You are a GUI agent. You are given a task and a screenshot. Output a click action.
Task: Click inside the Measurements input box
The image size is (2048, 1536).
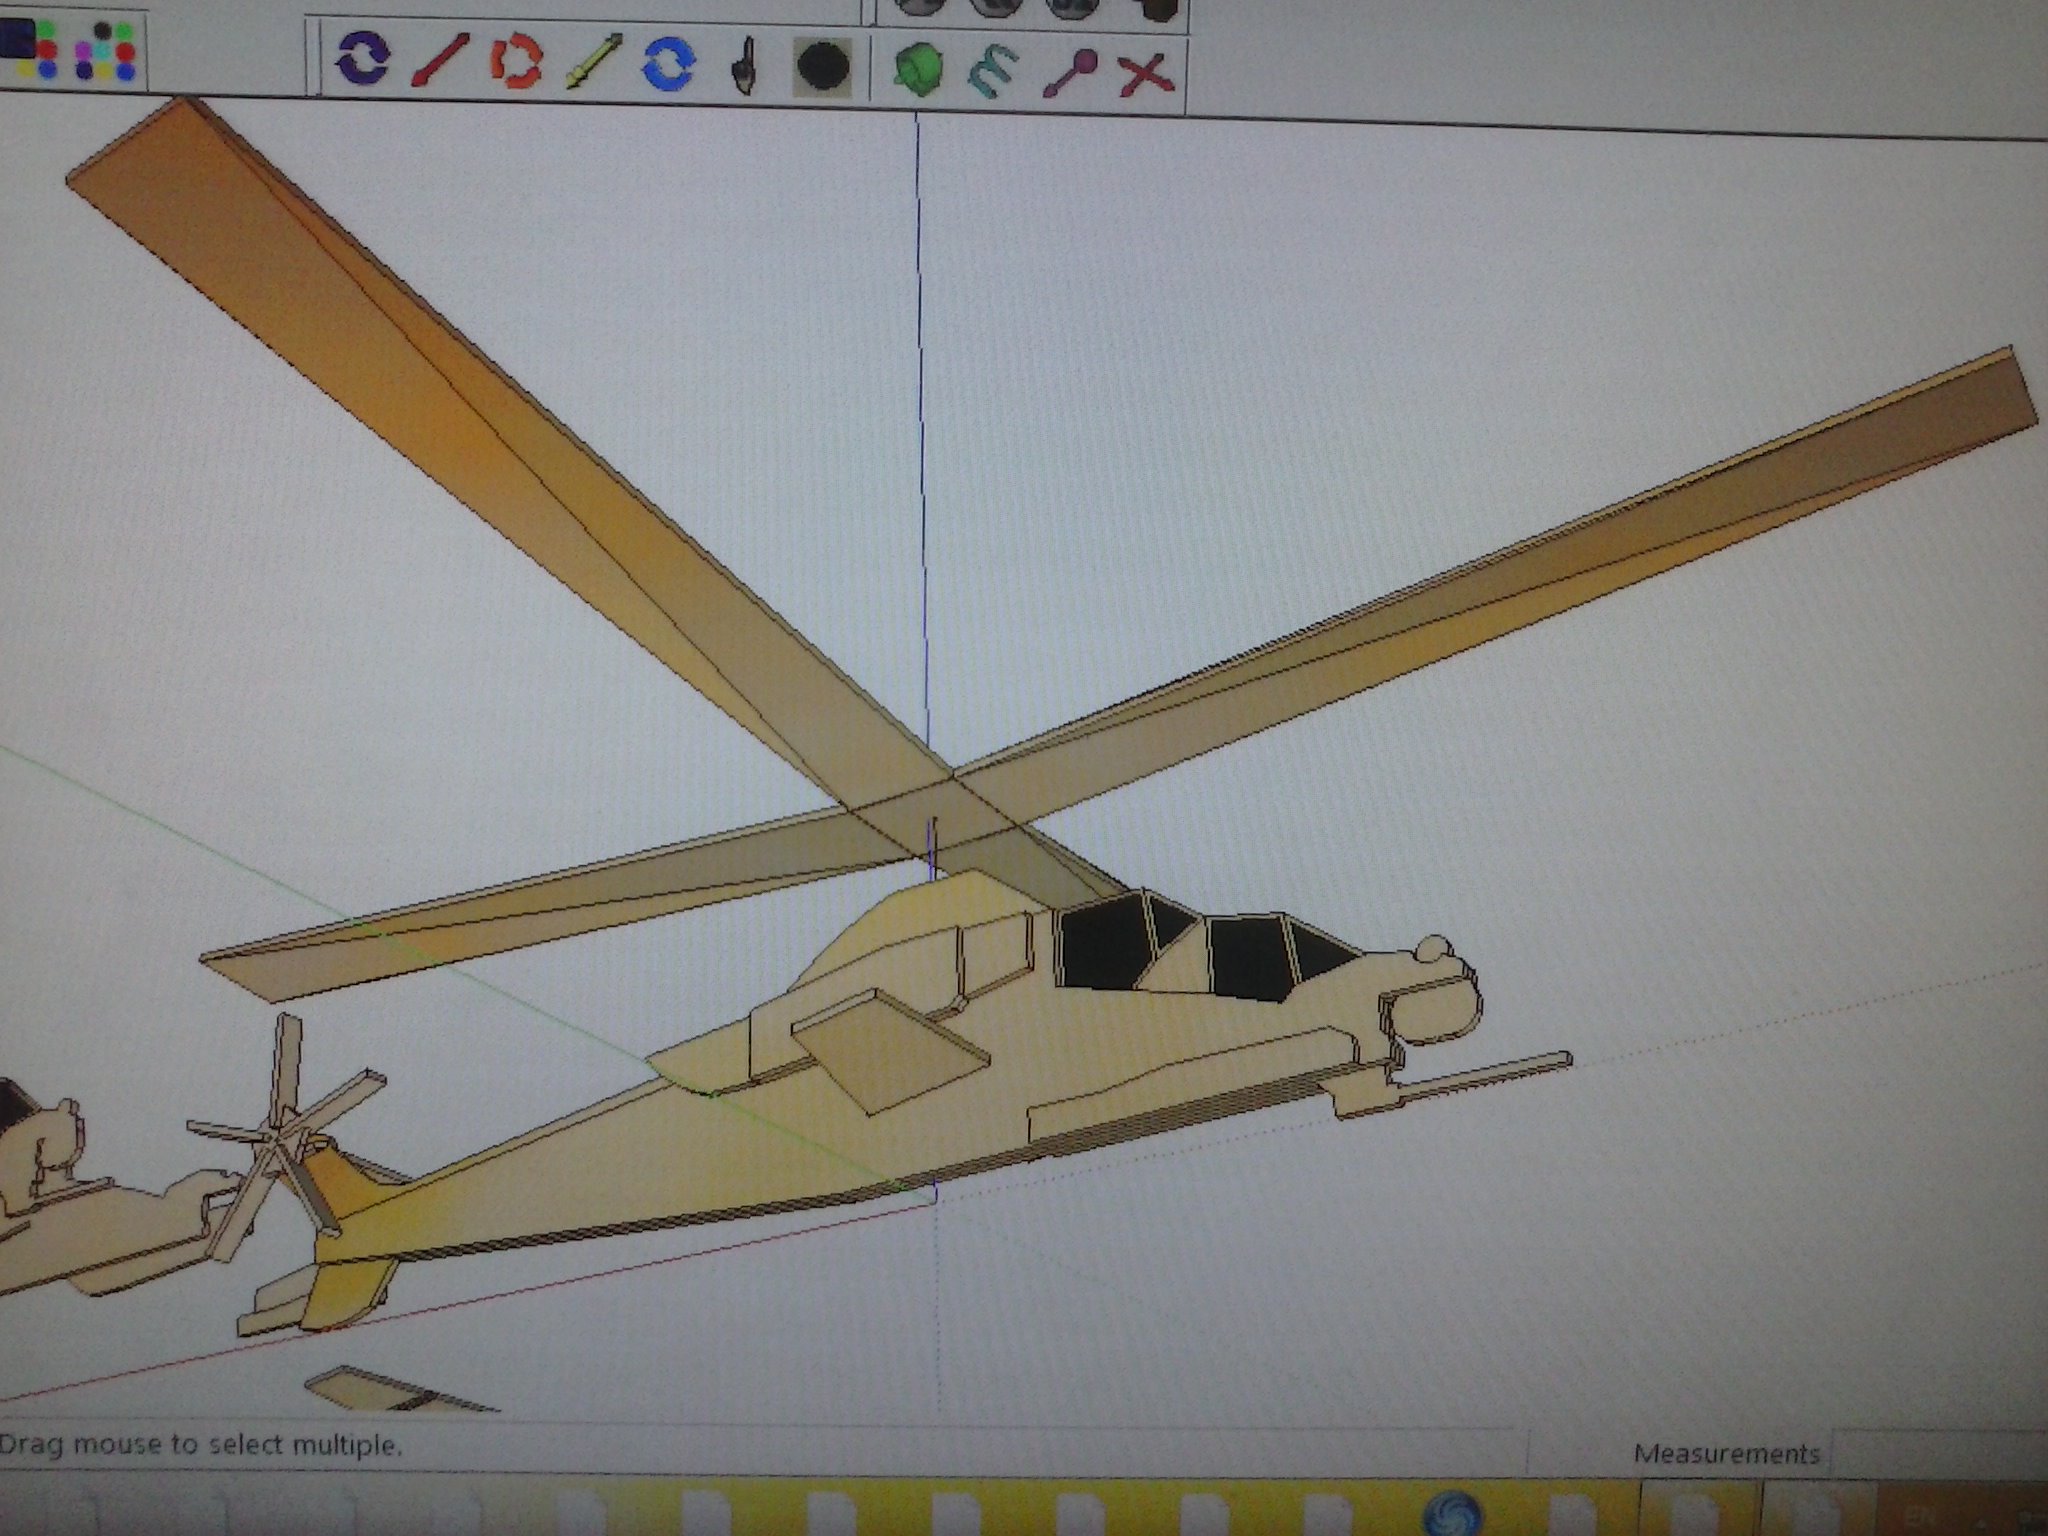pyautogui.click(x=1940, y=1452)
